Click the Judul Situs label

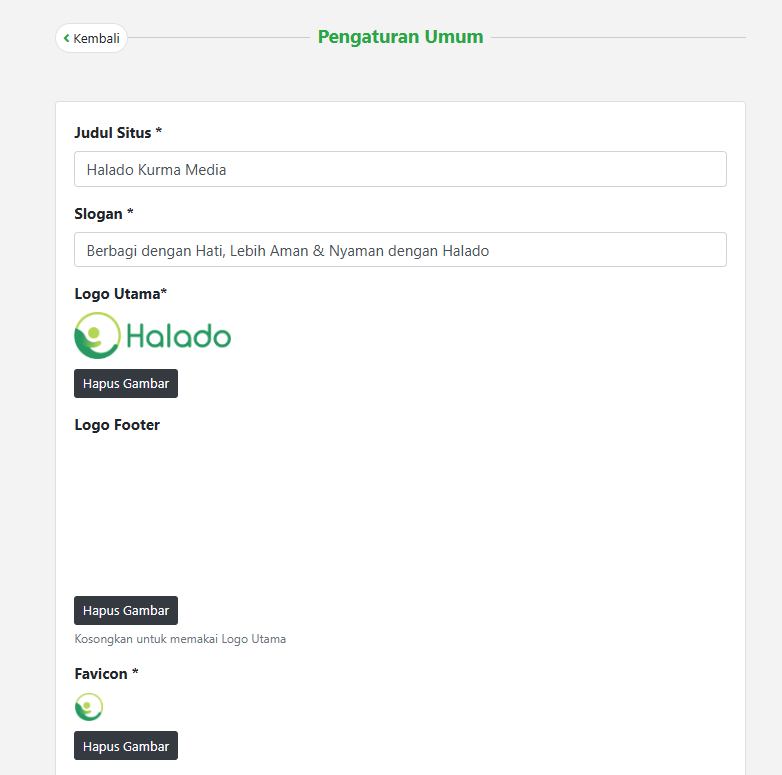(118, 132)
